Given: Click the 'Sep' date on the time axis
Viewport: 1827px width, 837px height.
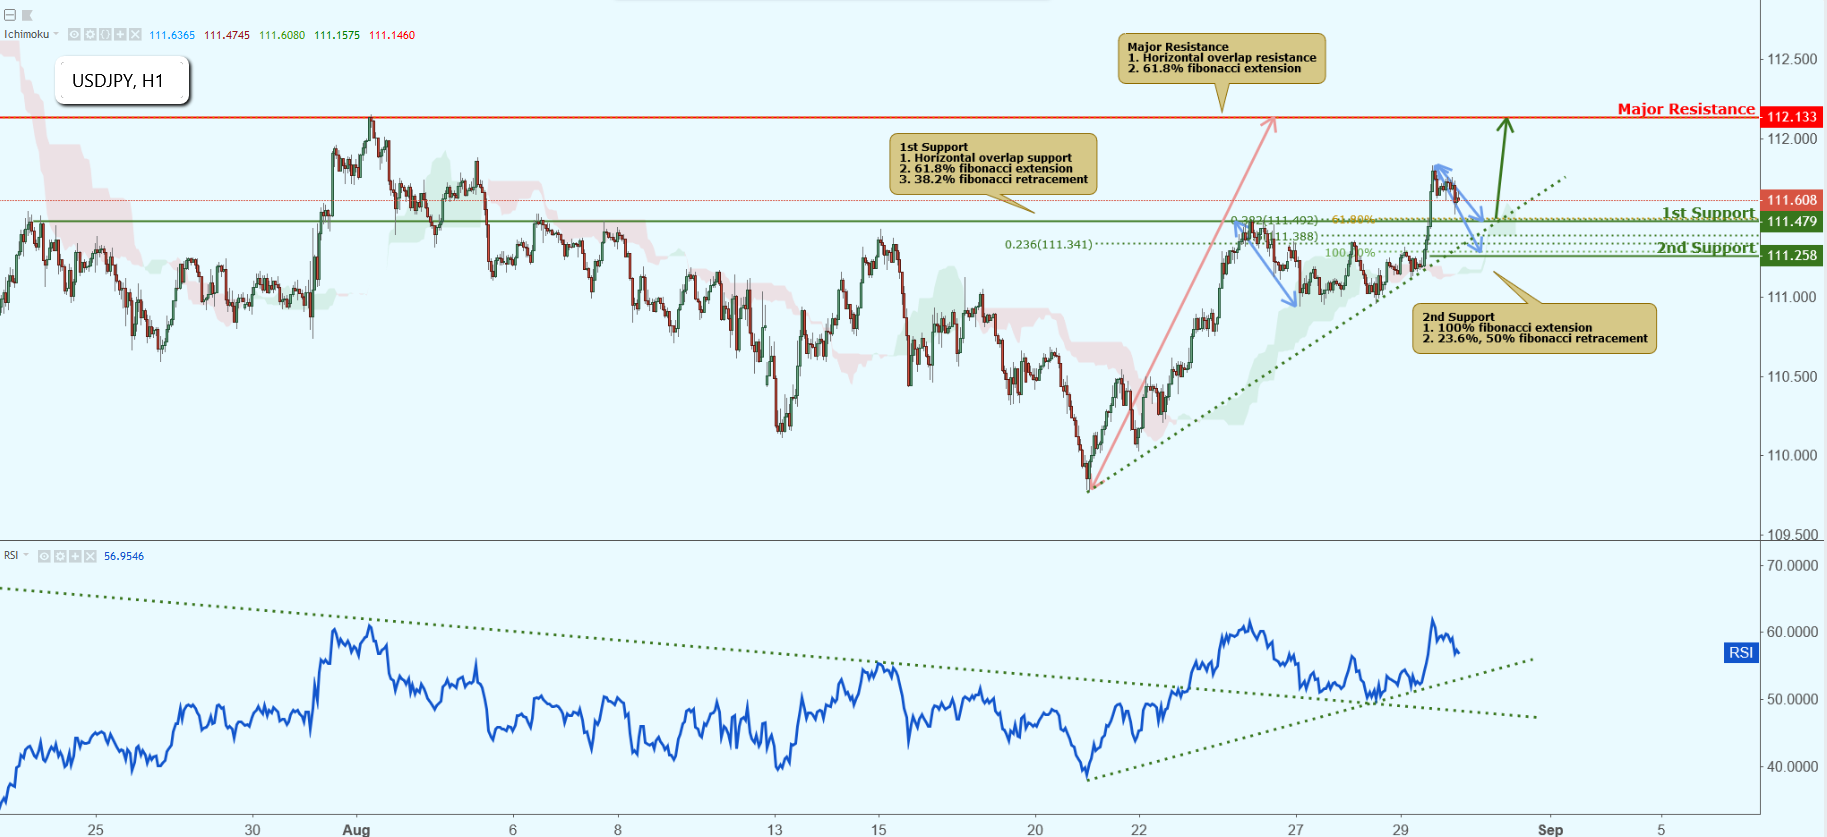Looking at the screenshot, I should click(1550, 829).
